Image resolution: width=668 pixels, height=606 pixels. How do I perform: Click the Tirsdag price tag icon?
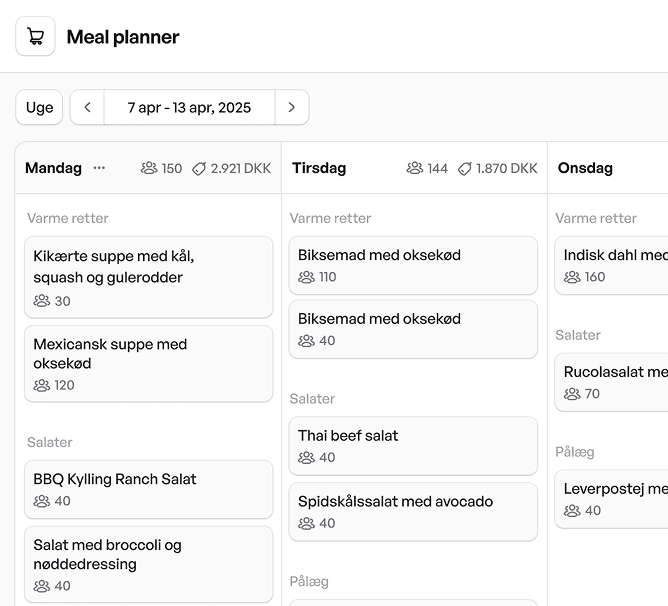tap(465, 169)
